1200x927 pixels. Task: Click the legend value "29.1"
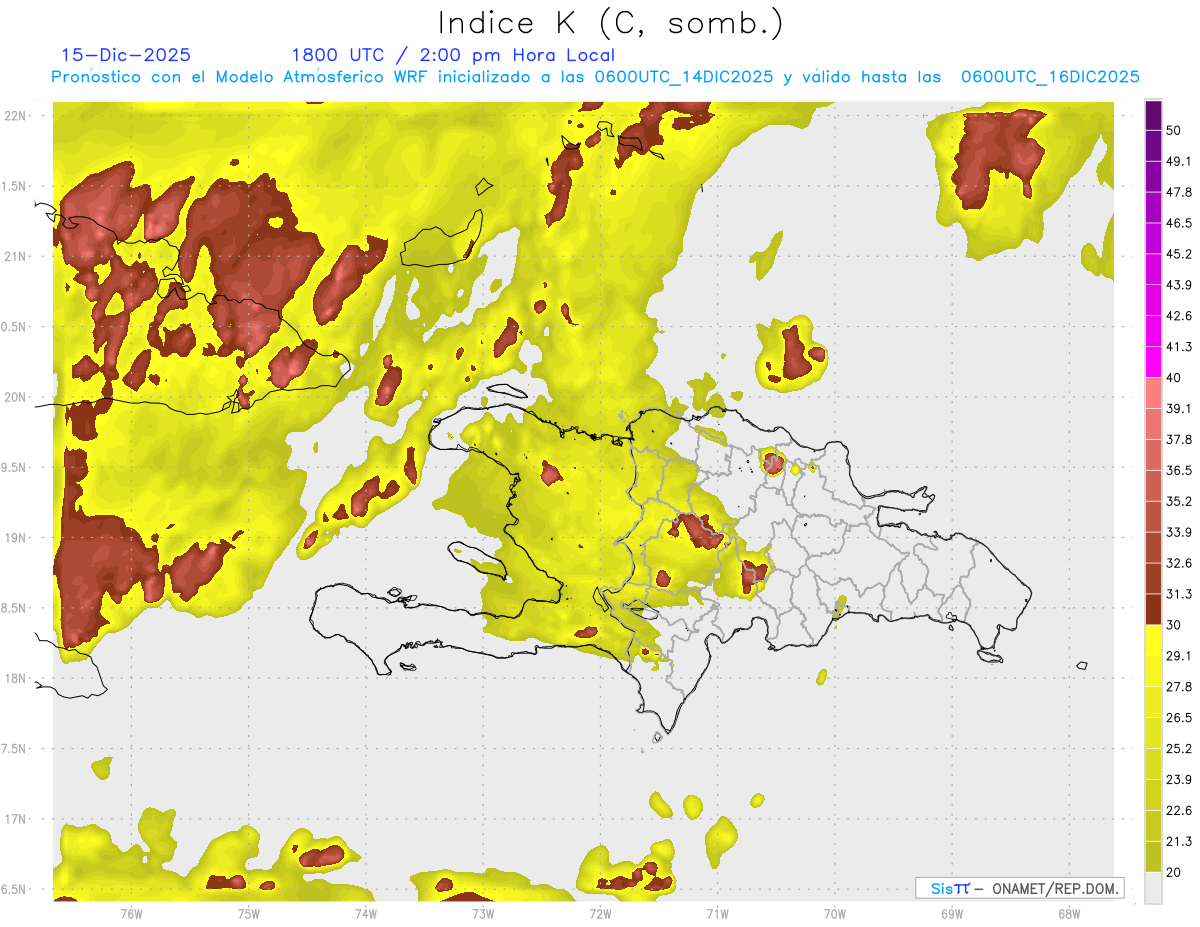(x=1179, y=656)
